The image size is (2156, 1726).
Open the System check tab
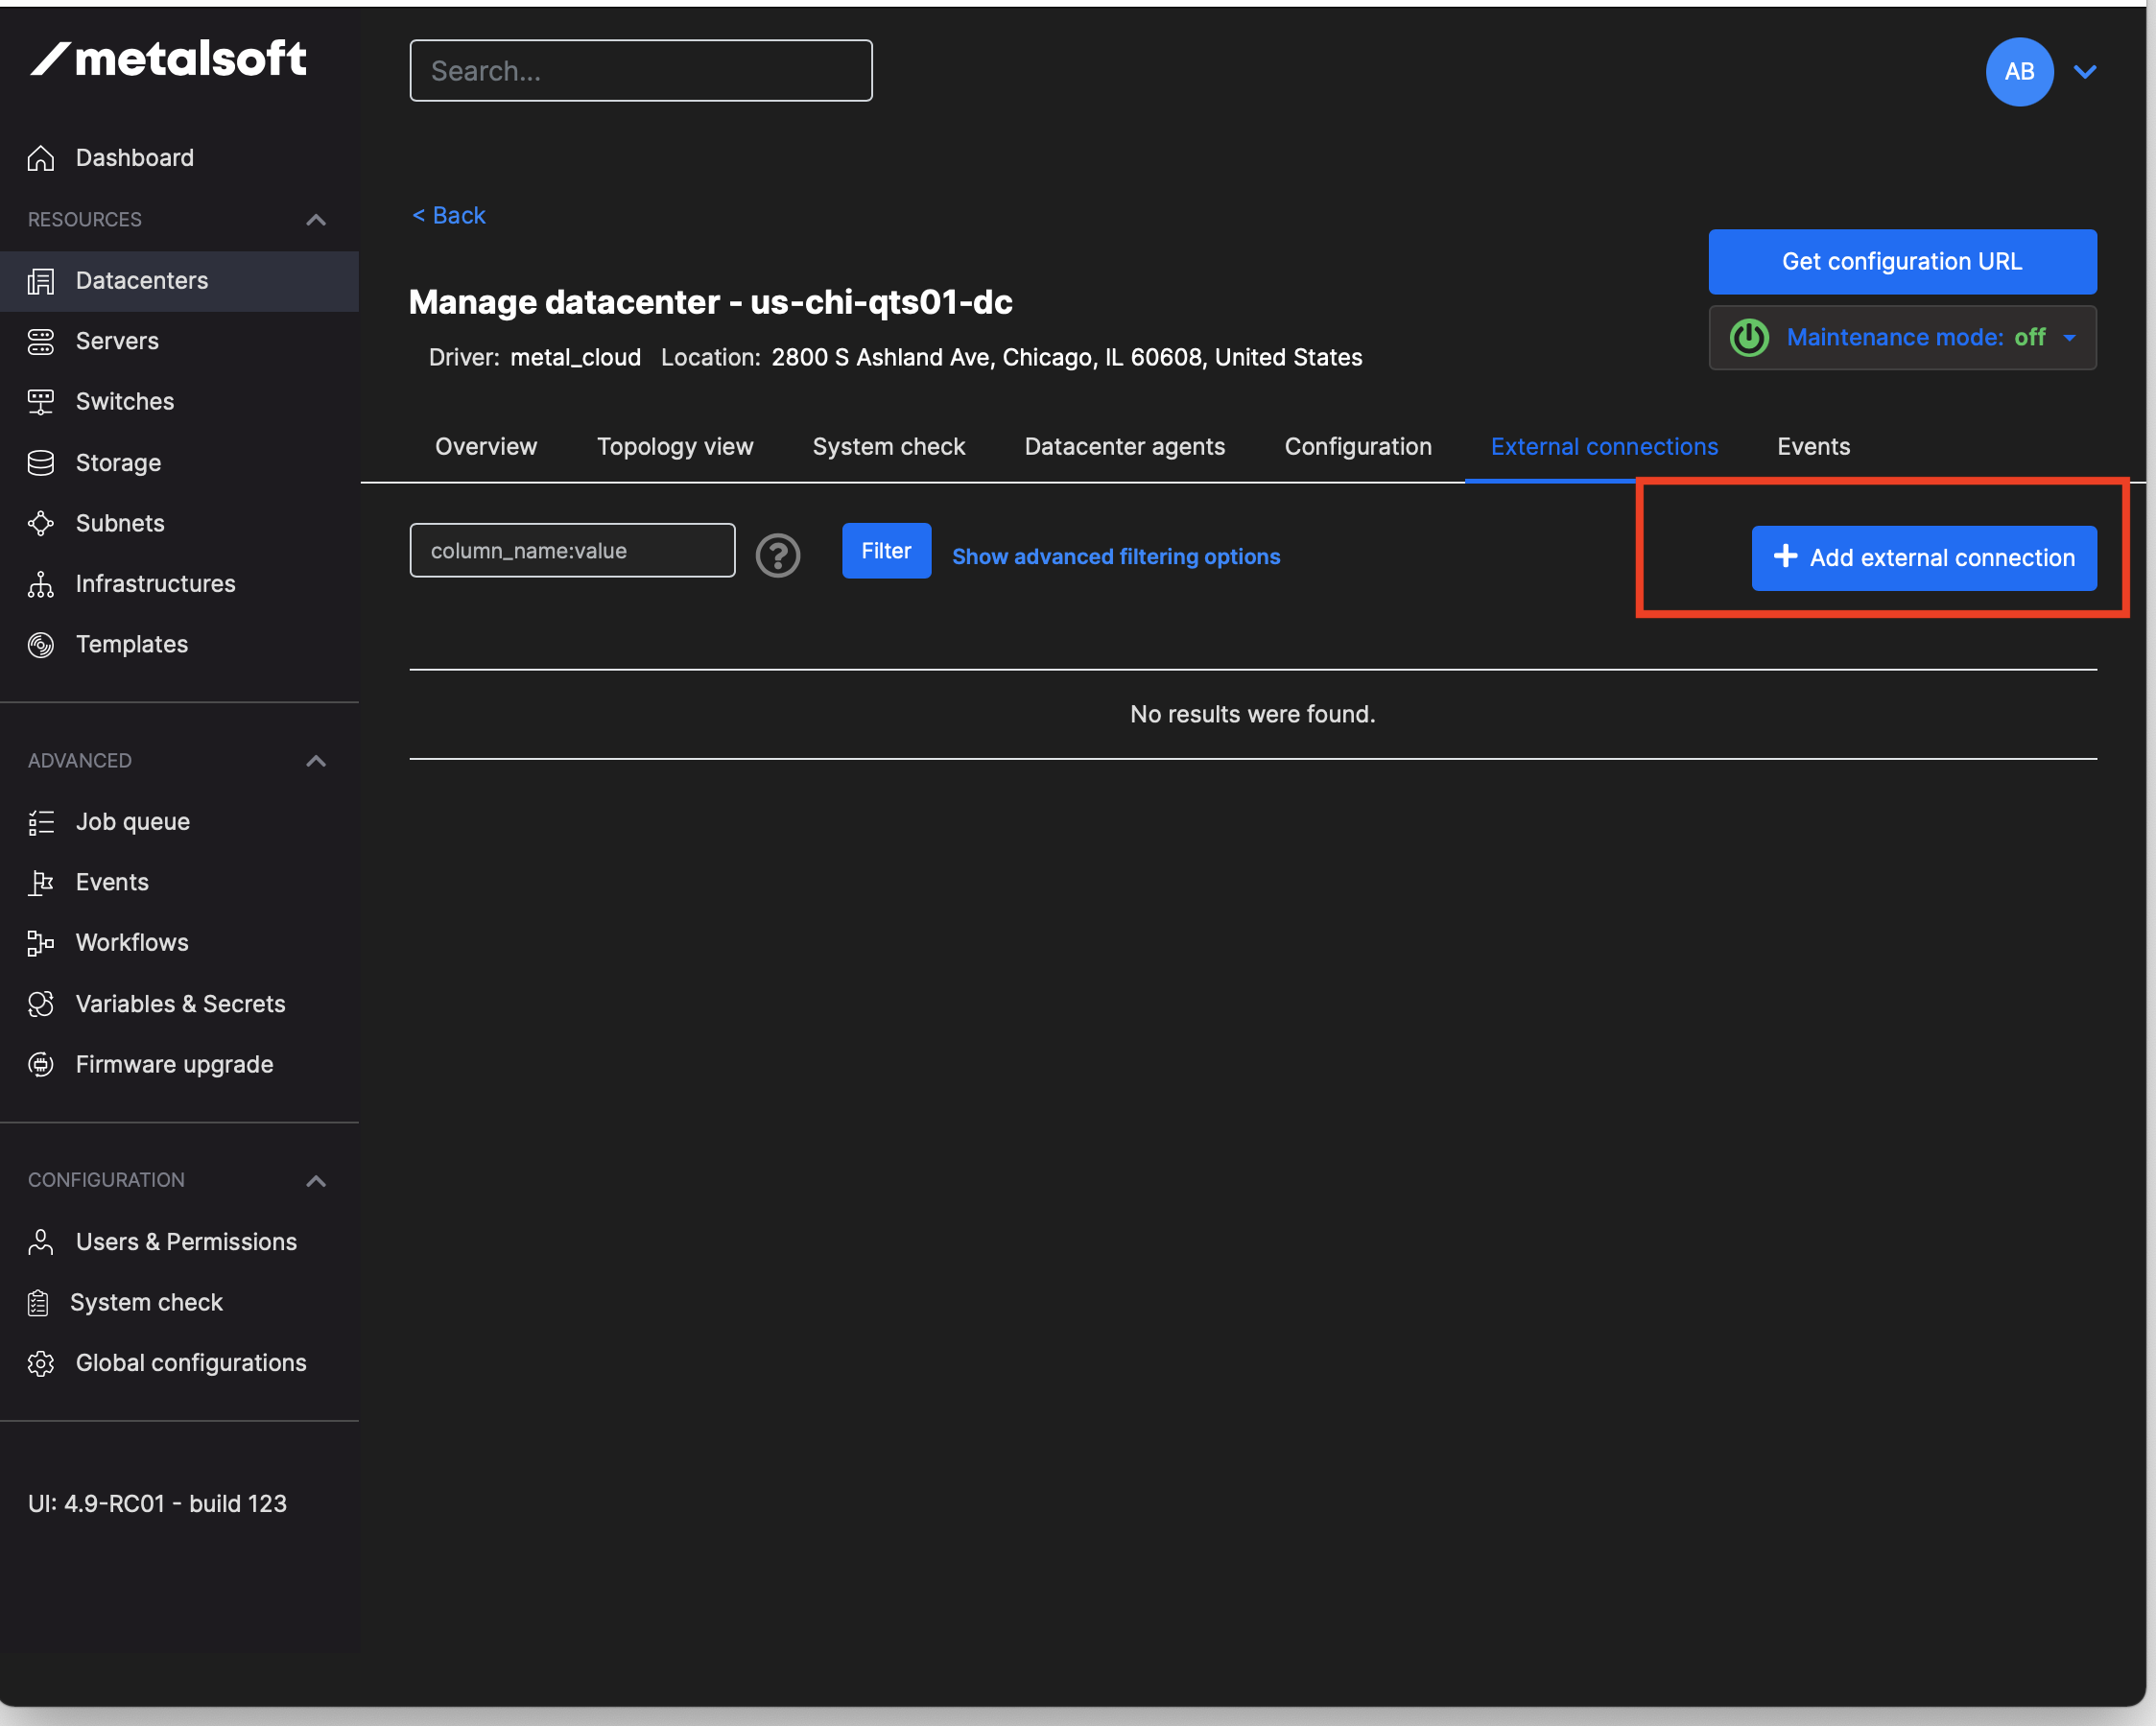pyautogui.click(x=889, y=447)
